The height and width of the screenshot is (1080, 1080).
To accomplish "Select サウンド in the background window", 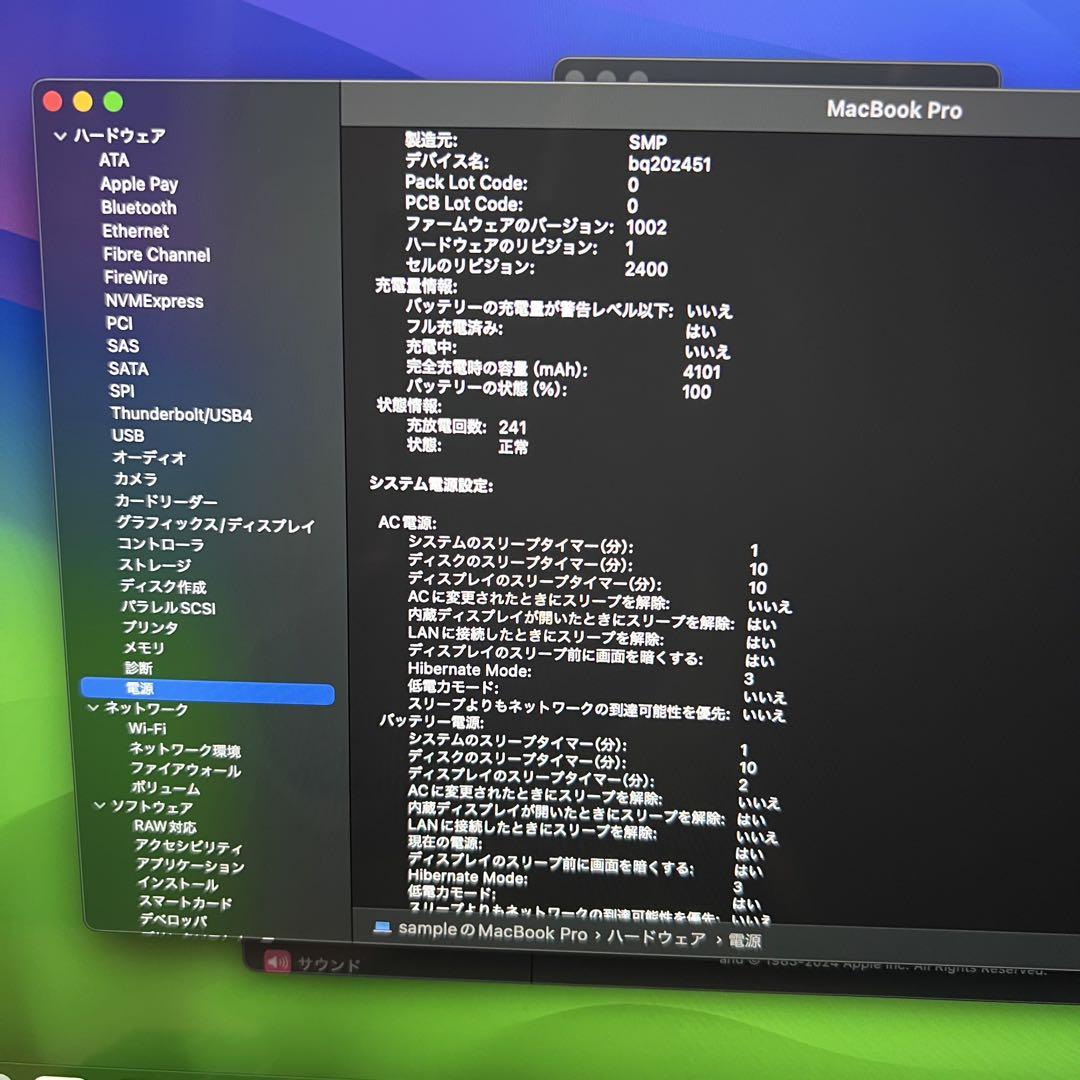I will click(329, 964).
